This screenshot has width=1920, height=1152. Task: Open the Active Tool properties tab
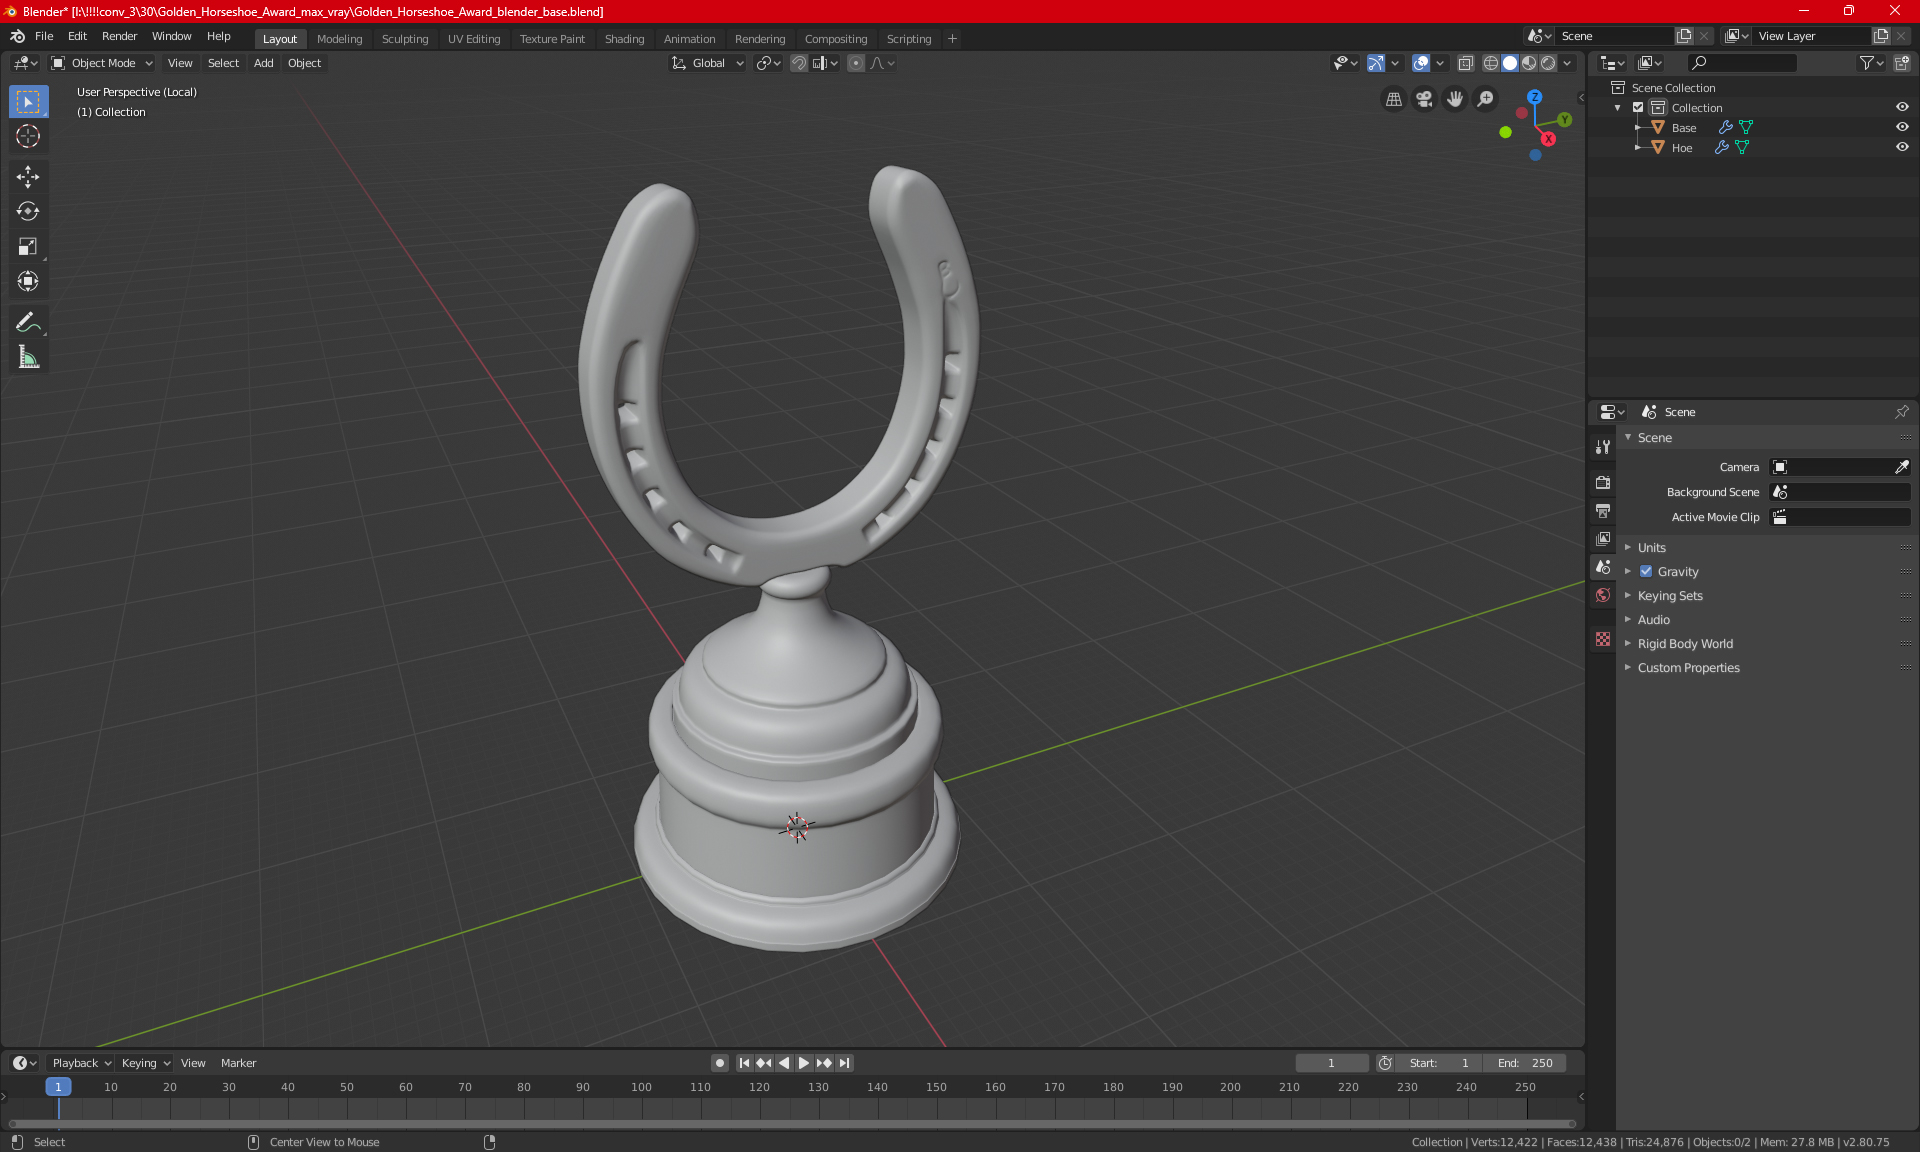(1603, 447)
